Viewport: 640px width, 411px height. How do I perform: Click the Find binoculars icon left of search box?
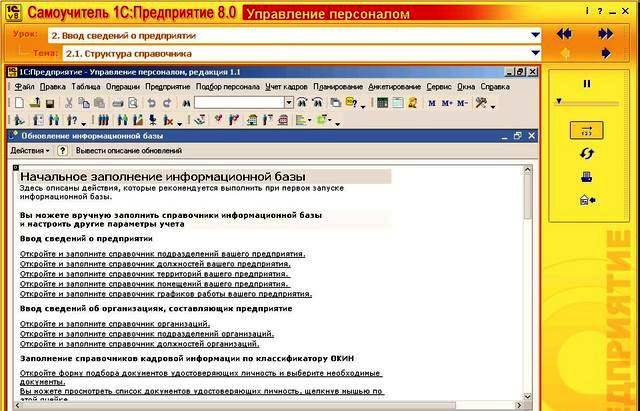point(187,103)
